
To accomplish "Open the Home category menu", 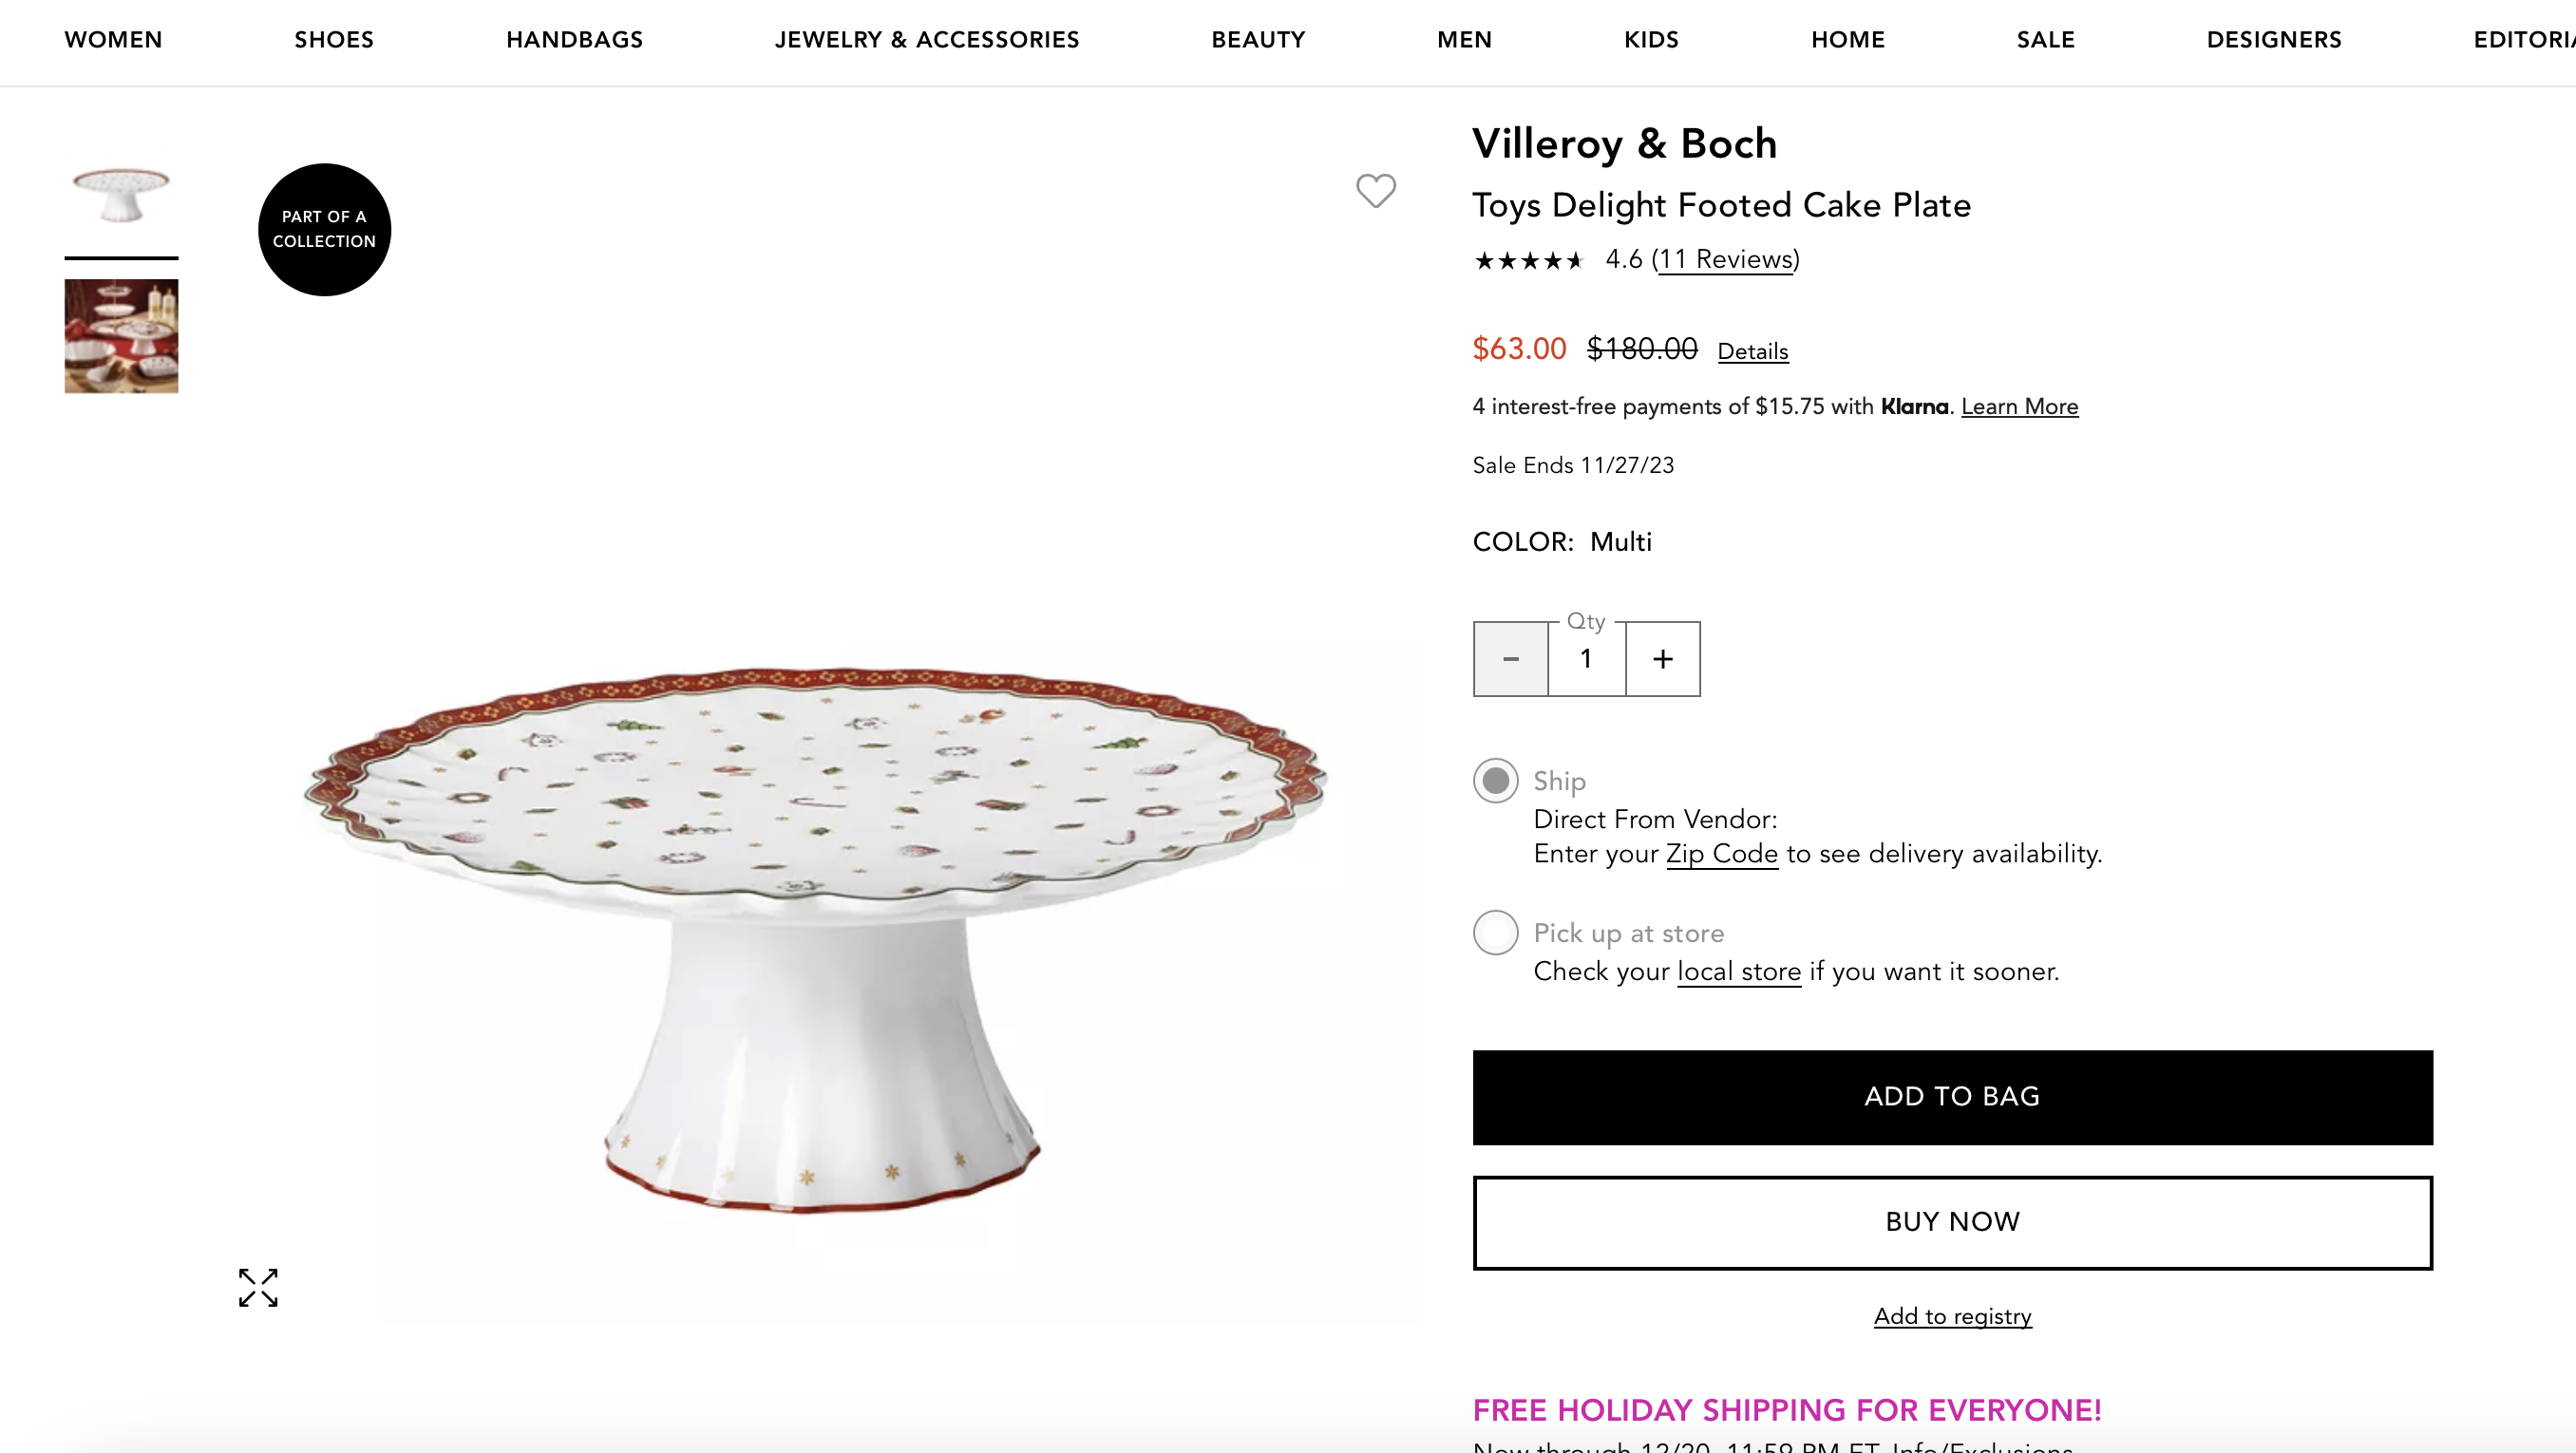I will click(1847, 40).
